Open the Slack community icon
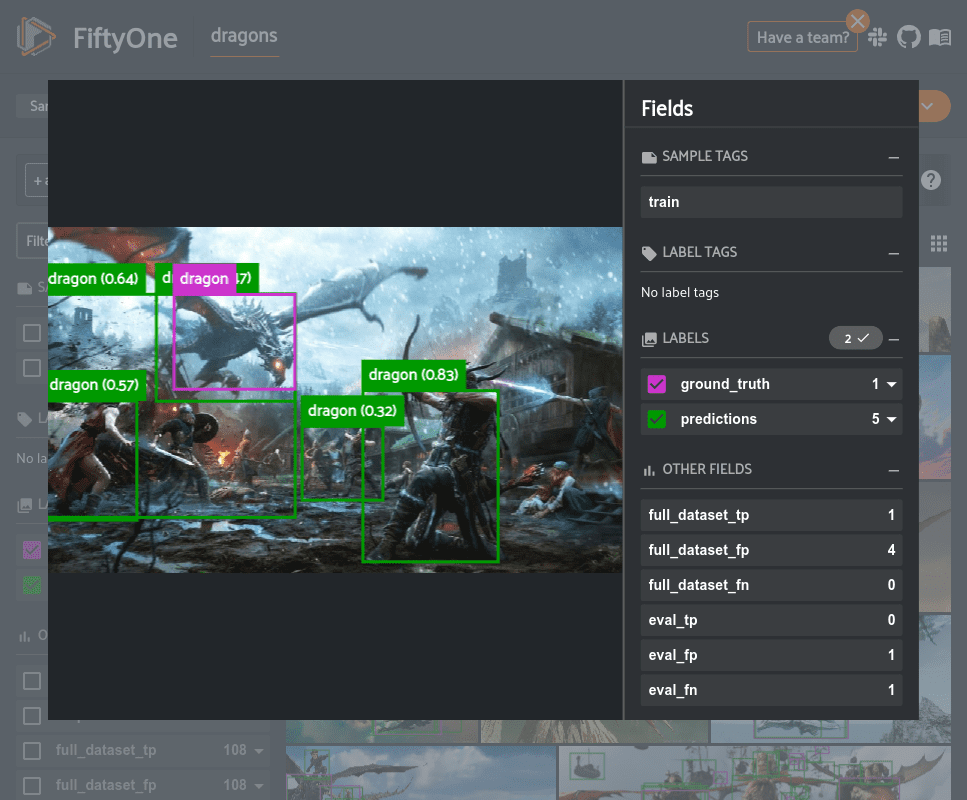 (x=877, y=38)
